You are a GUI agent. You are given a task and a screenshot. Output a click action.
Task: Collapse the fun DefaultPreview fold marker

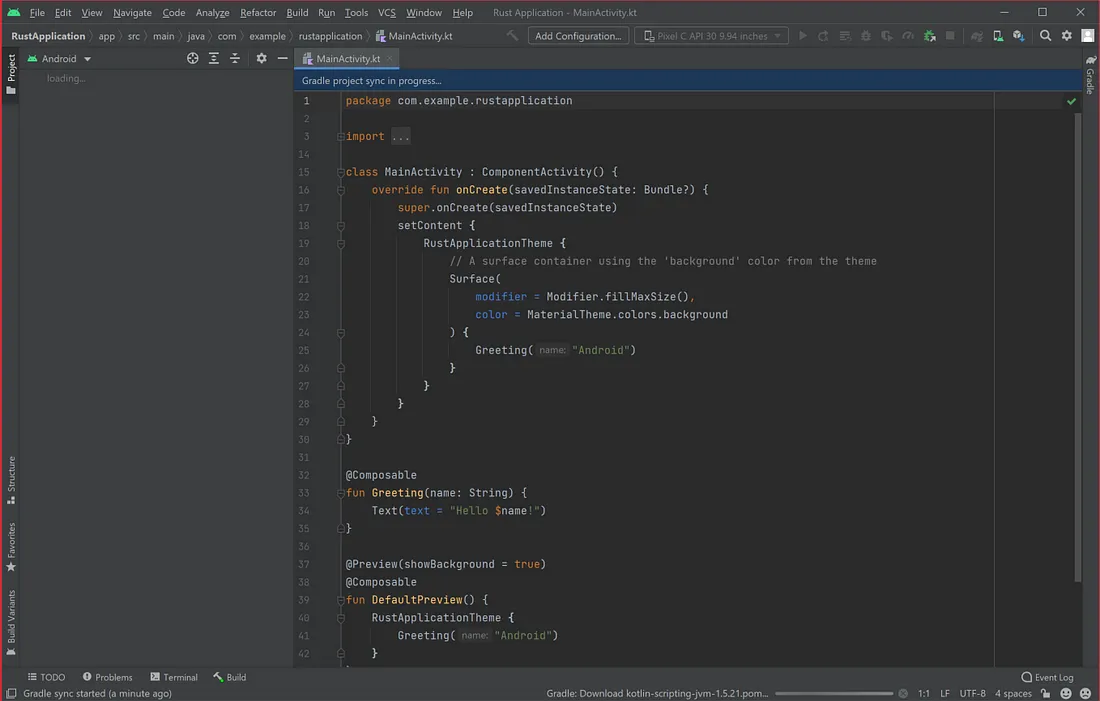click(340, 600)
